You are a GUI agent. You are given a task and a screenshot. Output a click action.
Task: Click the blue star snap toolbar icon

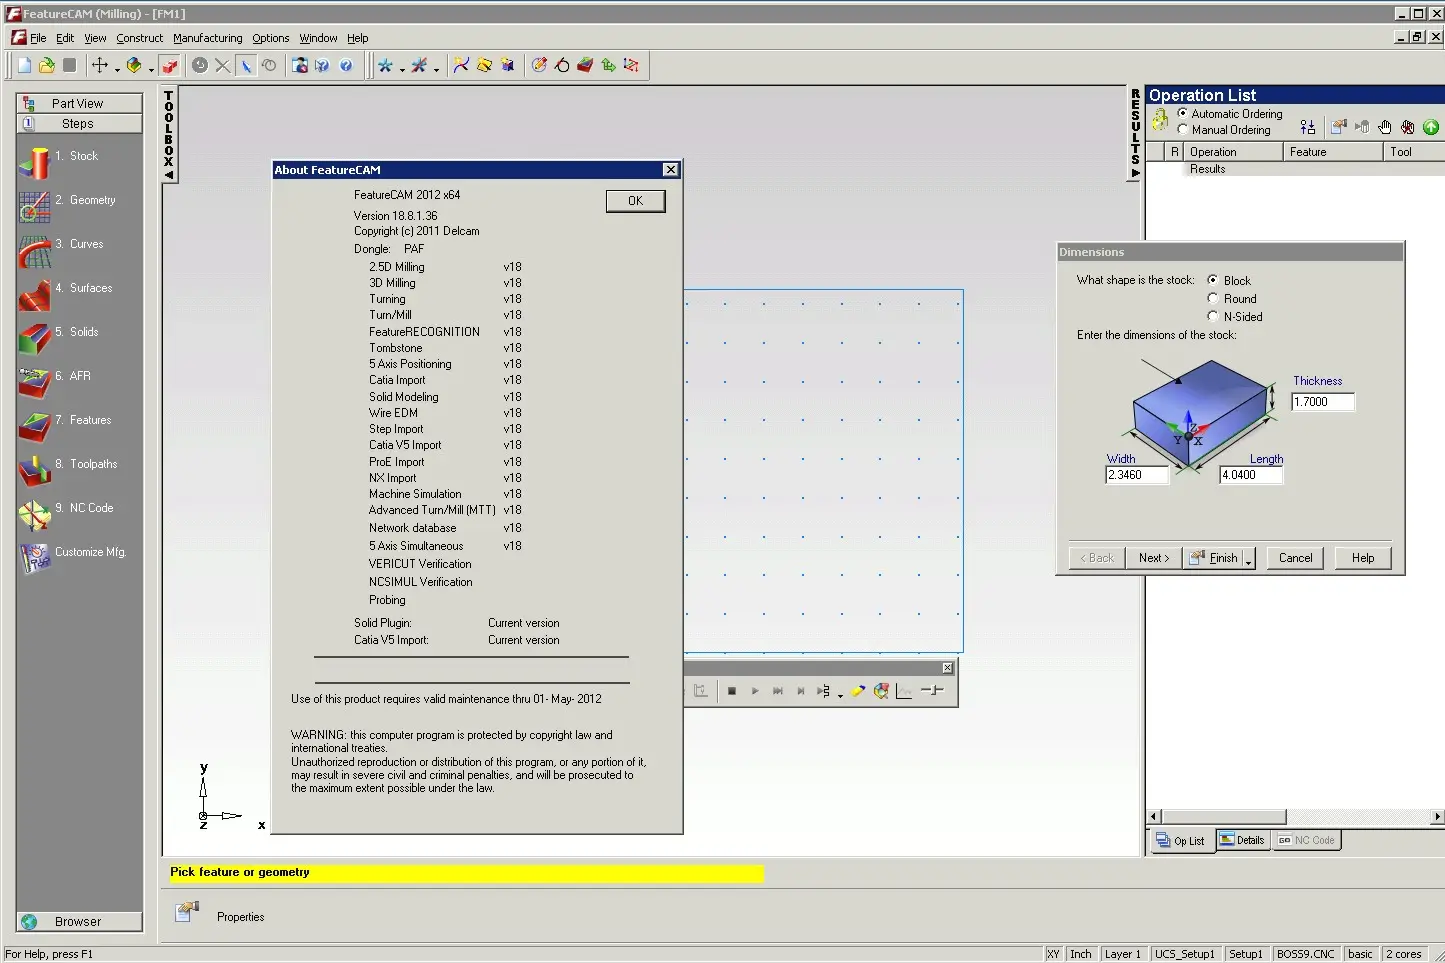pyautogui.click(x=385, y=65)
